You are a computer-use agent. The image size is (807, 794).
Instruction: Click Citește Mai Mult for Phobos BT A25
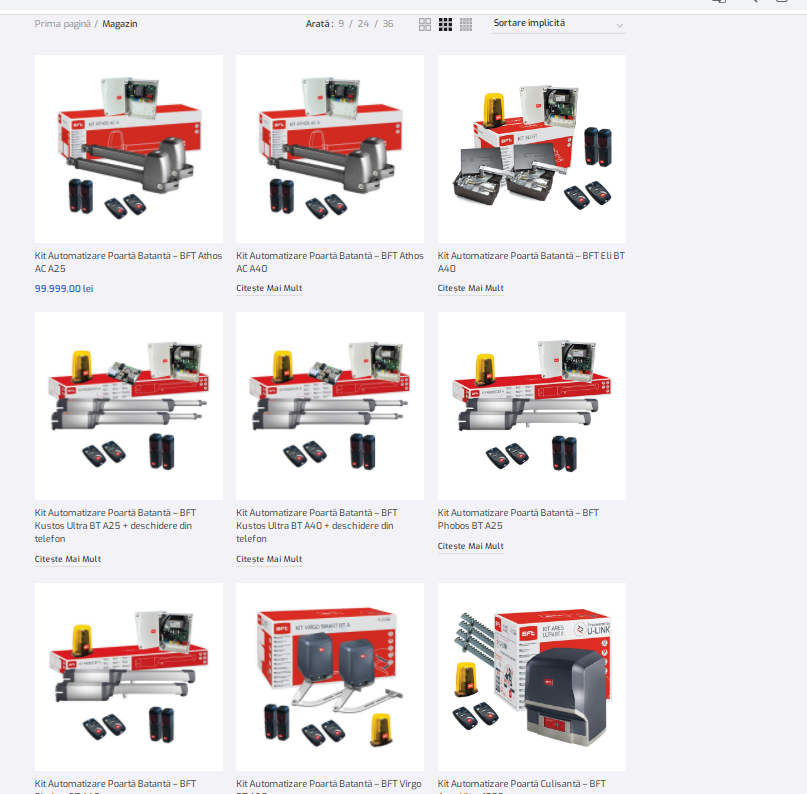pos(470,546)
